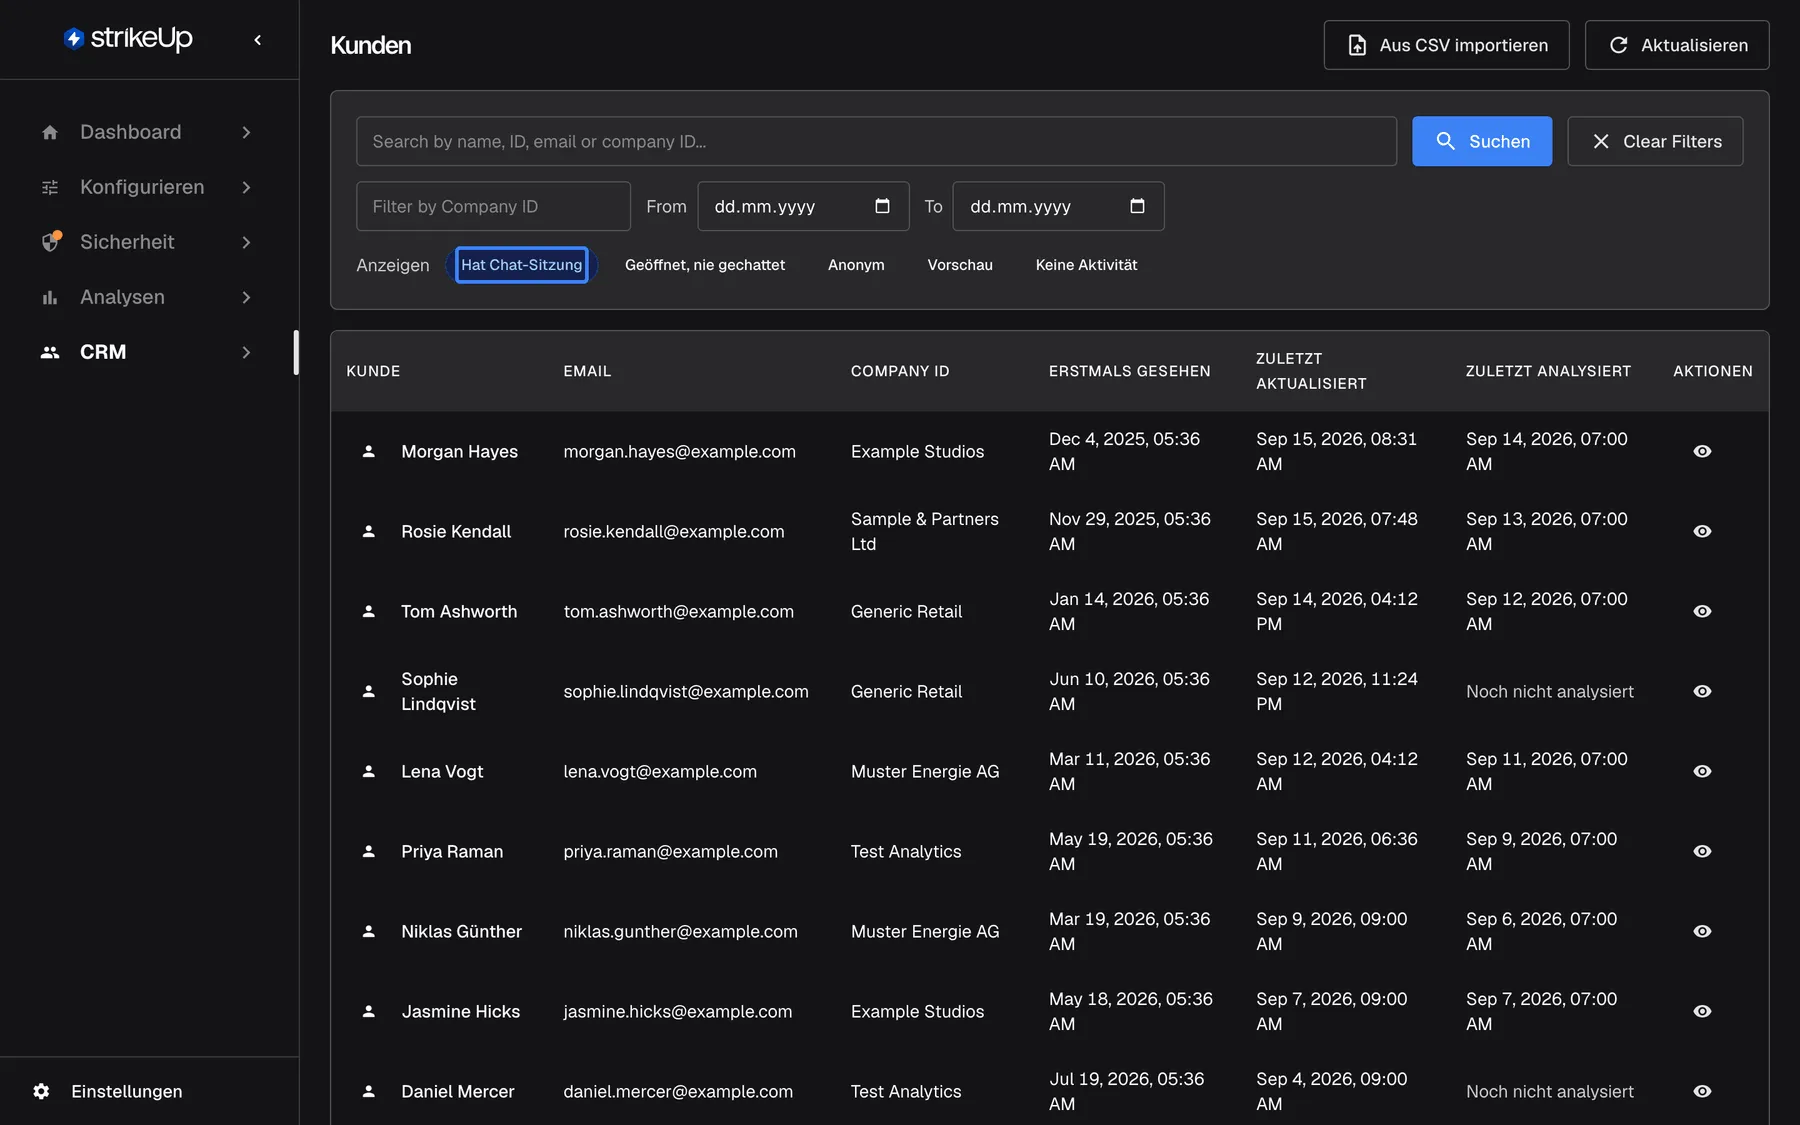This screenshot has height=1125, width=1800.
Task: Expand the Analysen menu chevron
Action: pyautogui.click(x=246, y=297)
